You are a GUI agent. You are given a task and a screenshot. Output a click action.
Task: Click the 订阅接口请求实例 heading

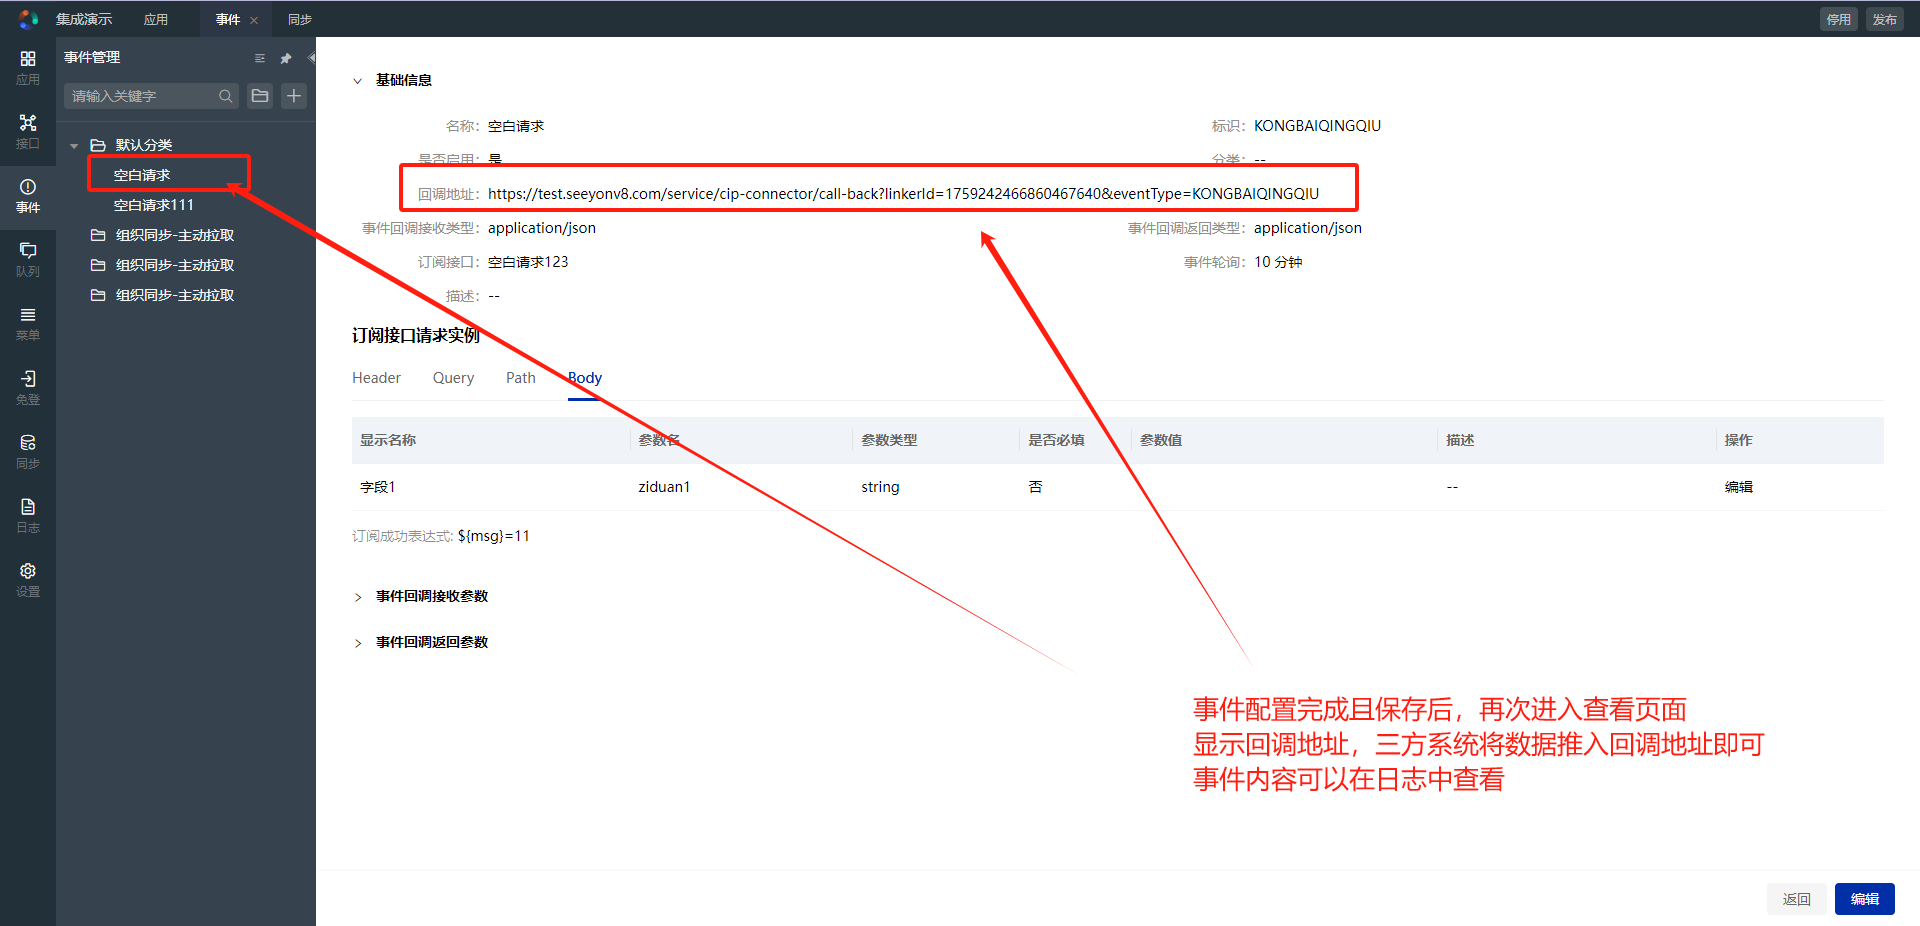(x=416, y=335)
